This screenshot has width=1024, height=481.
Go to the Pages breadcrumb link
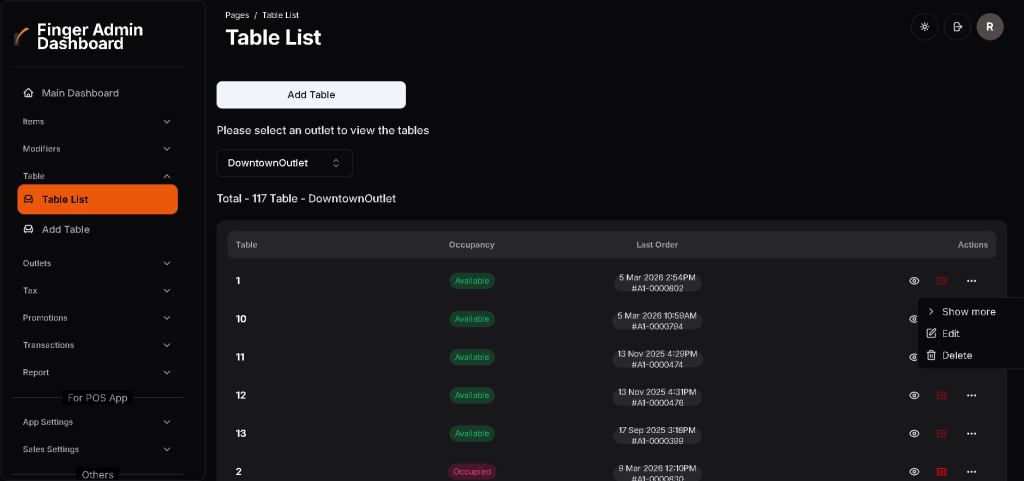pyautogui.click(x=237, y=15)
